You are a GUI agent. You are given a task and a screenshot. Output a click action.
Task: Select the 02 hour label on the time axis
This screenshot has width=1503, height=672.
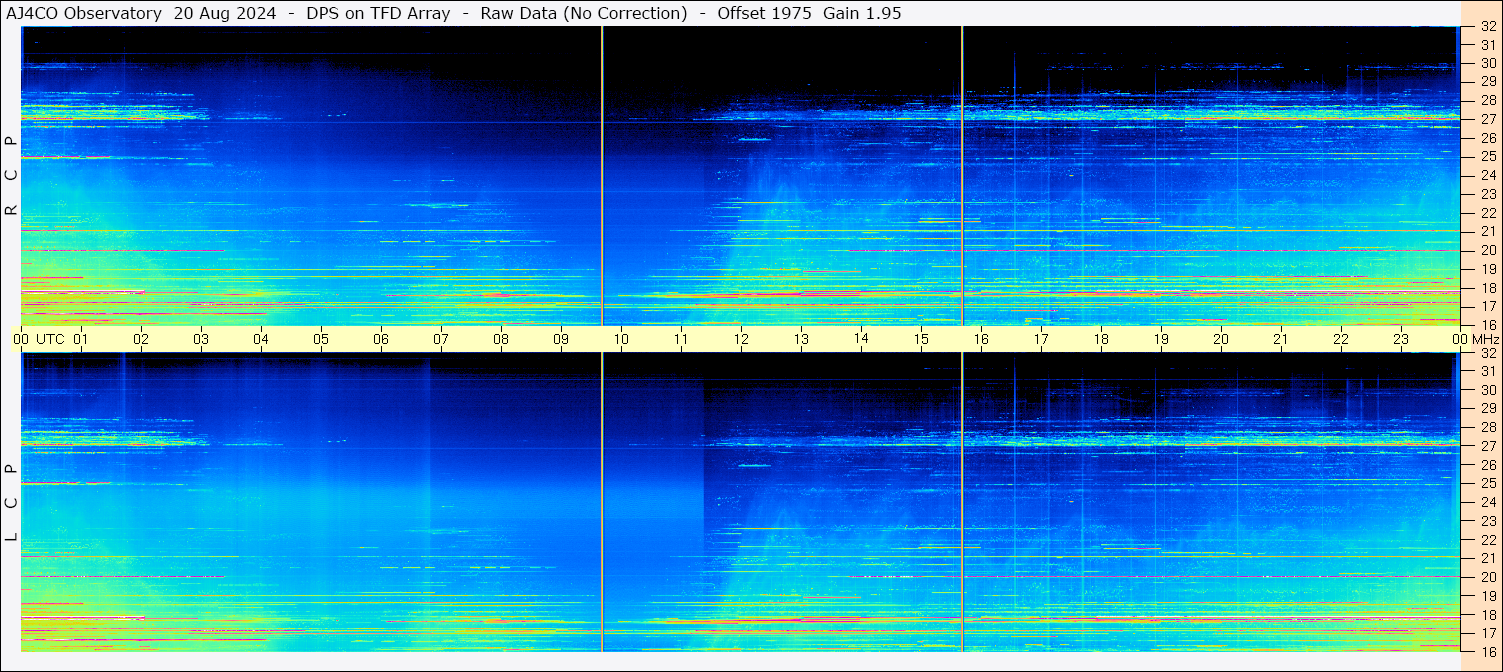[x=141, y=339]
